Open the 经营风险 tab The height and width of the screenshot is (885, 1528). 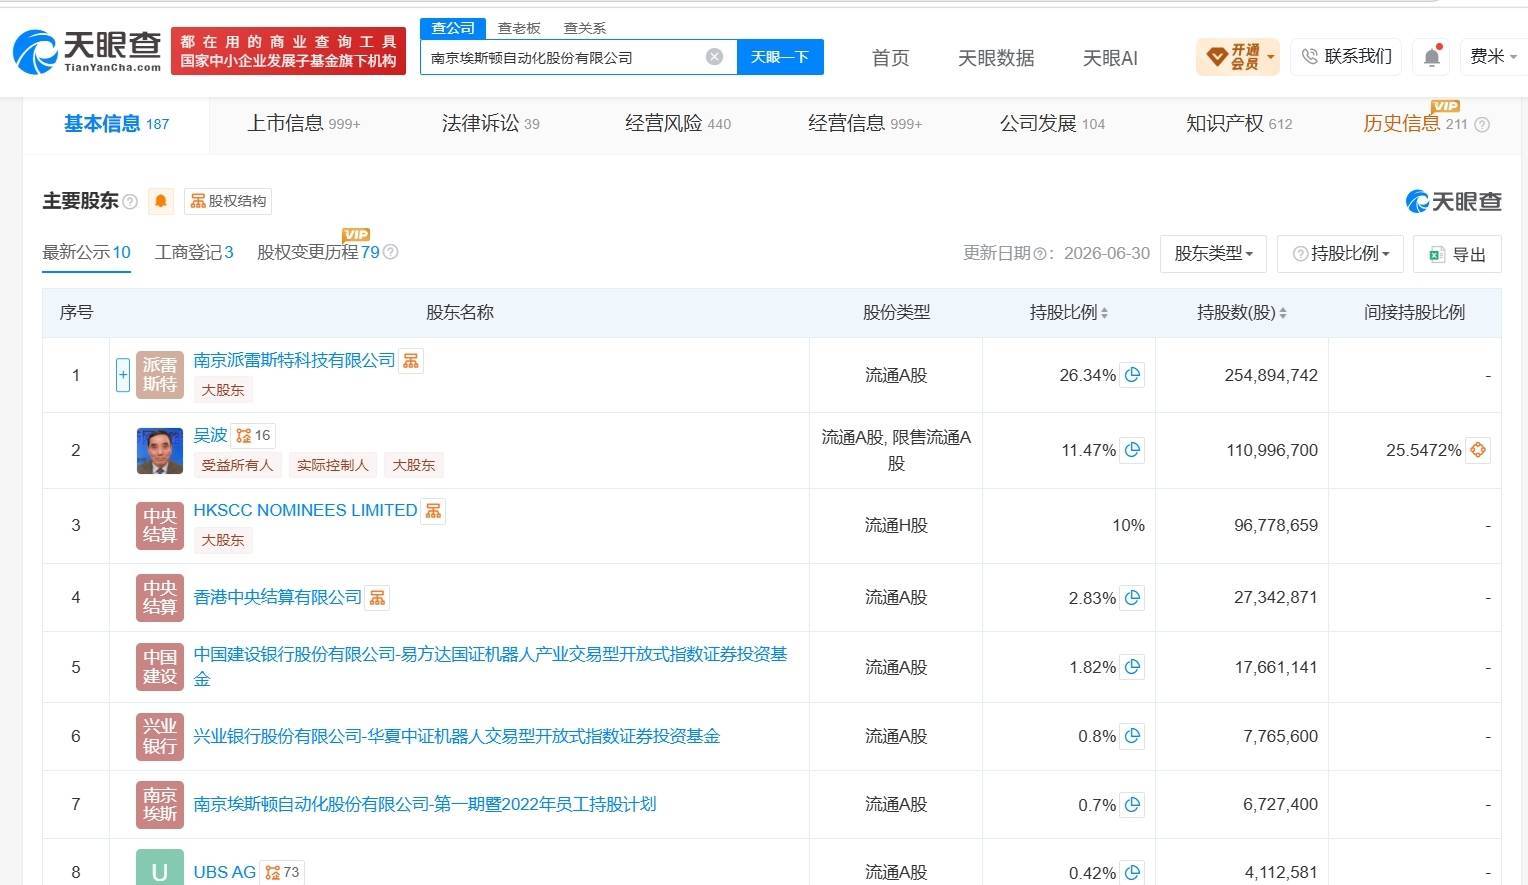(677, 124)
